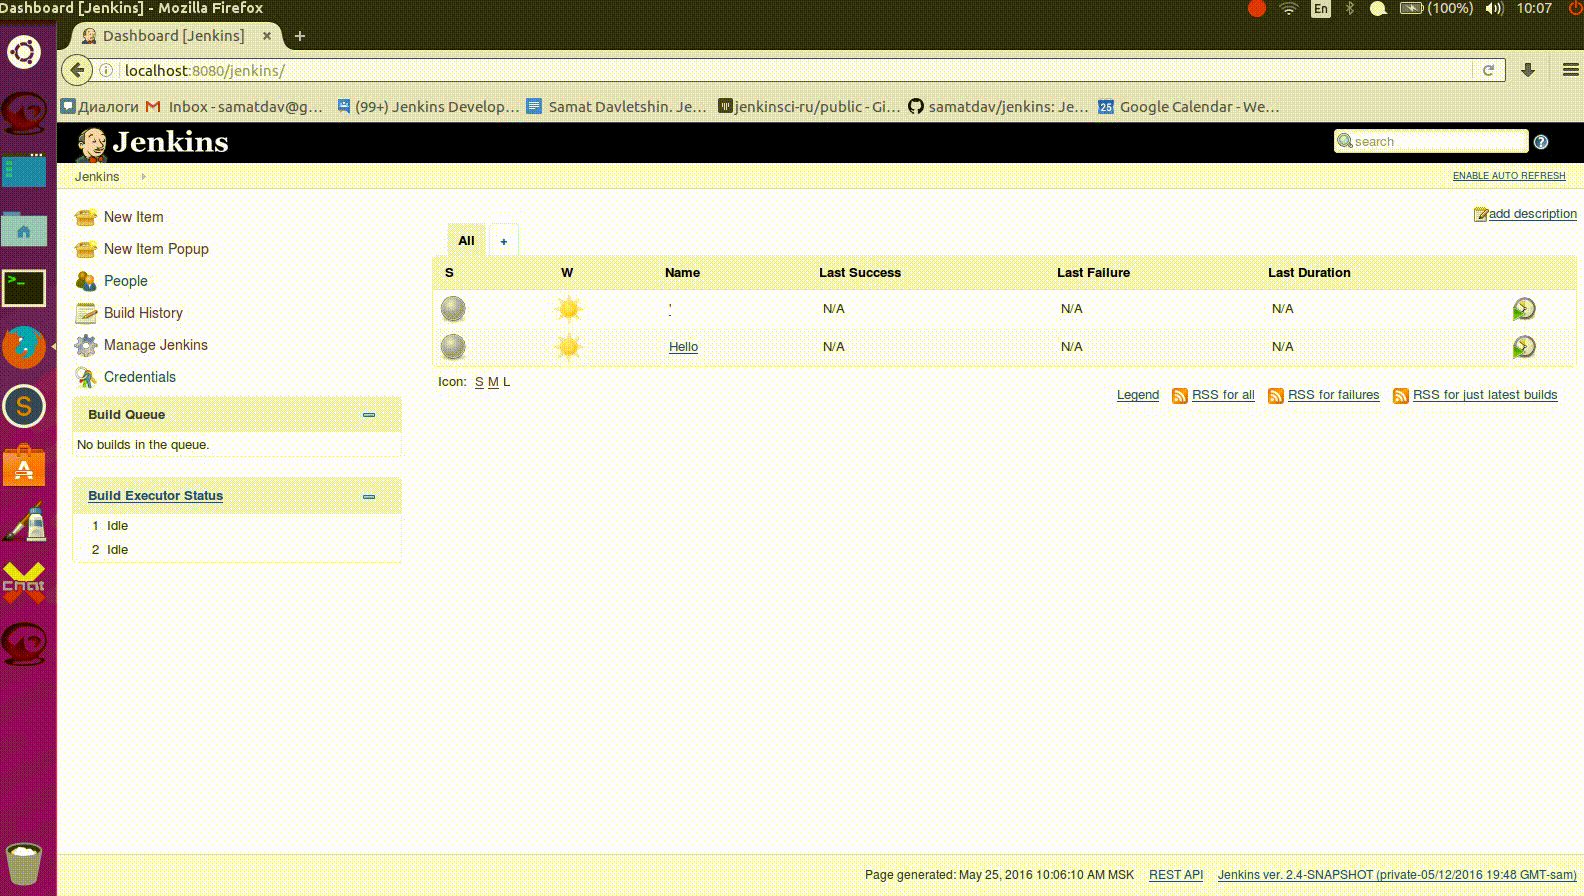1584x896 pixels.
Task: Expand the Jenkins breadcrumb arrow menu
Action: [144, 177]
